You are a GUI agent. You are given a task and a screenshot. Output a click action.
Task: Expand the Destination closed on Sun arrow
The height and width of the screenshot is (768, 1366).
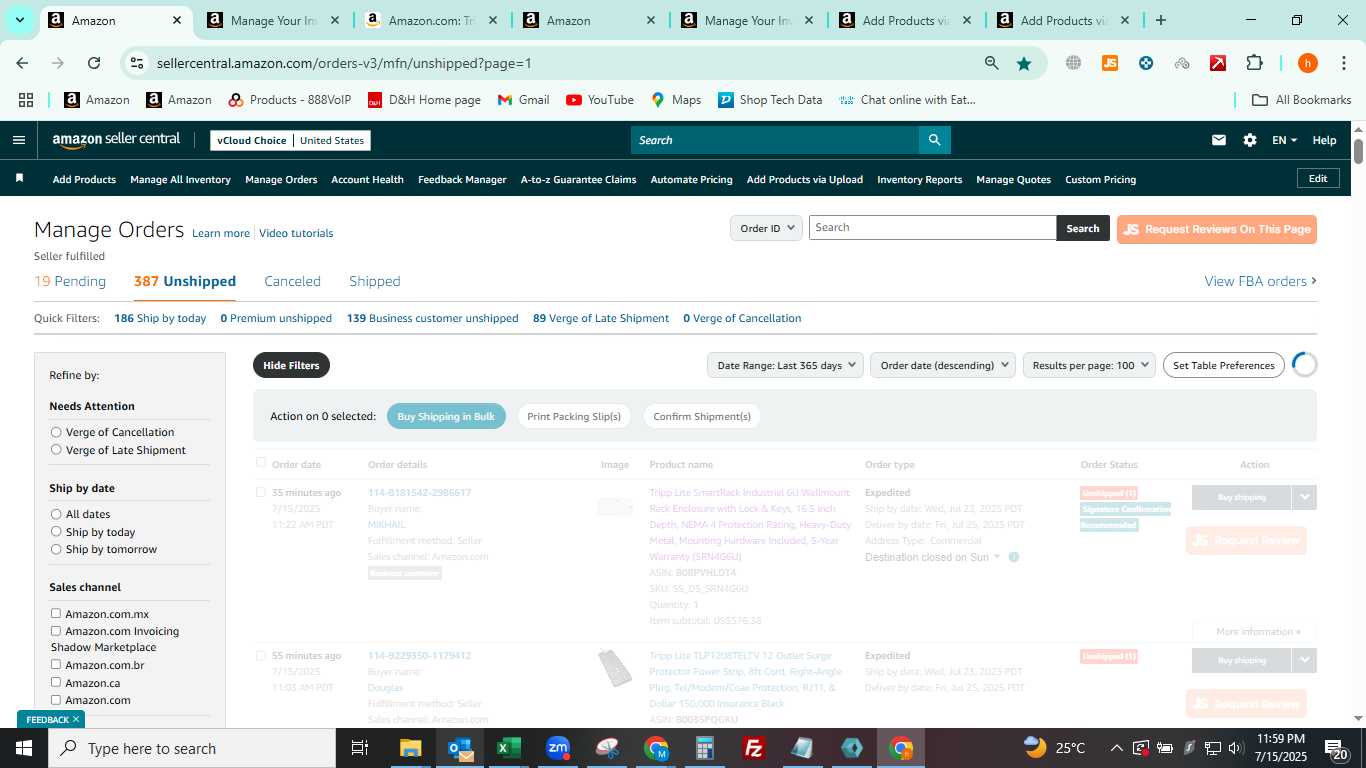(x=997, y=557)
